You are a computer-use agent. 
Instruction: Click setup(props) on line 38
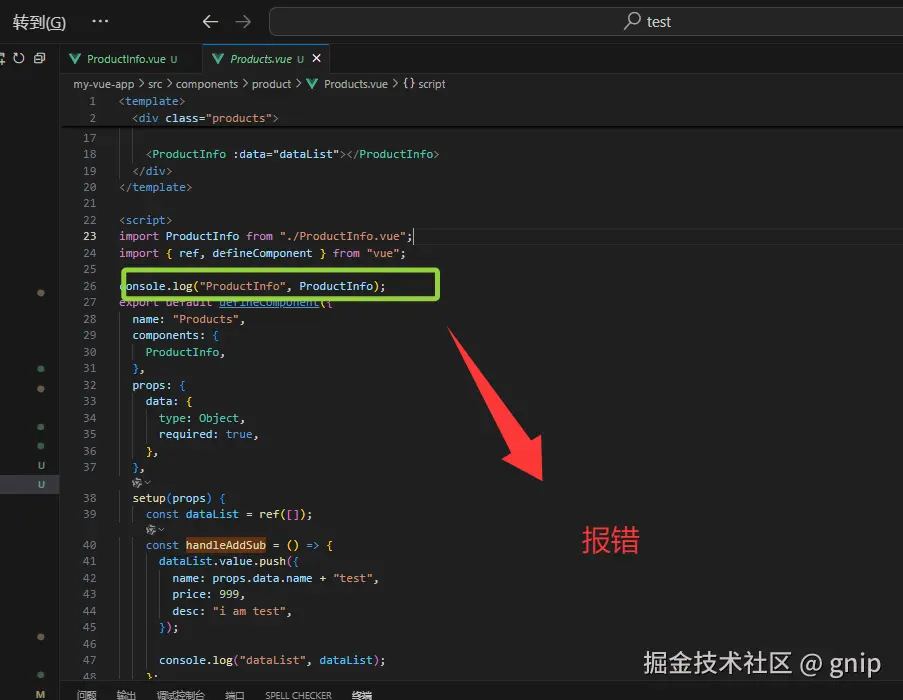pos(172,499)
